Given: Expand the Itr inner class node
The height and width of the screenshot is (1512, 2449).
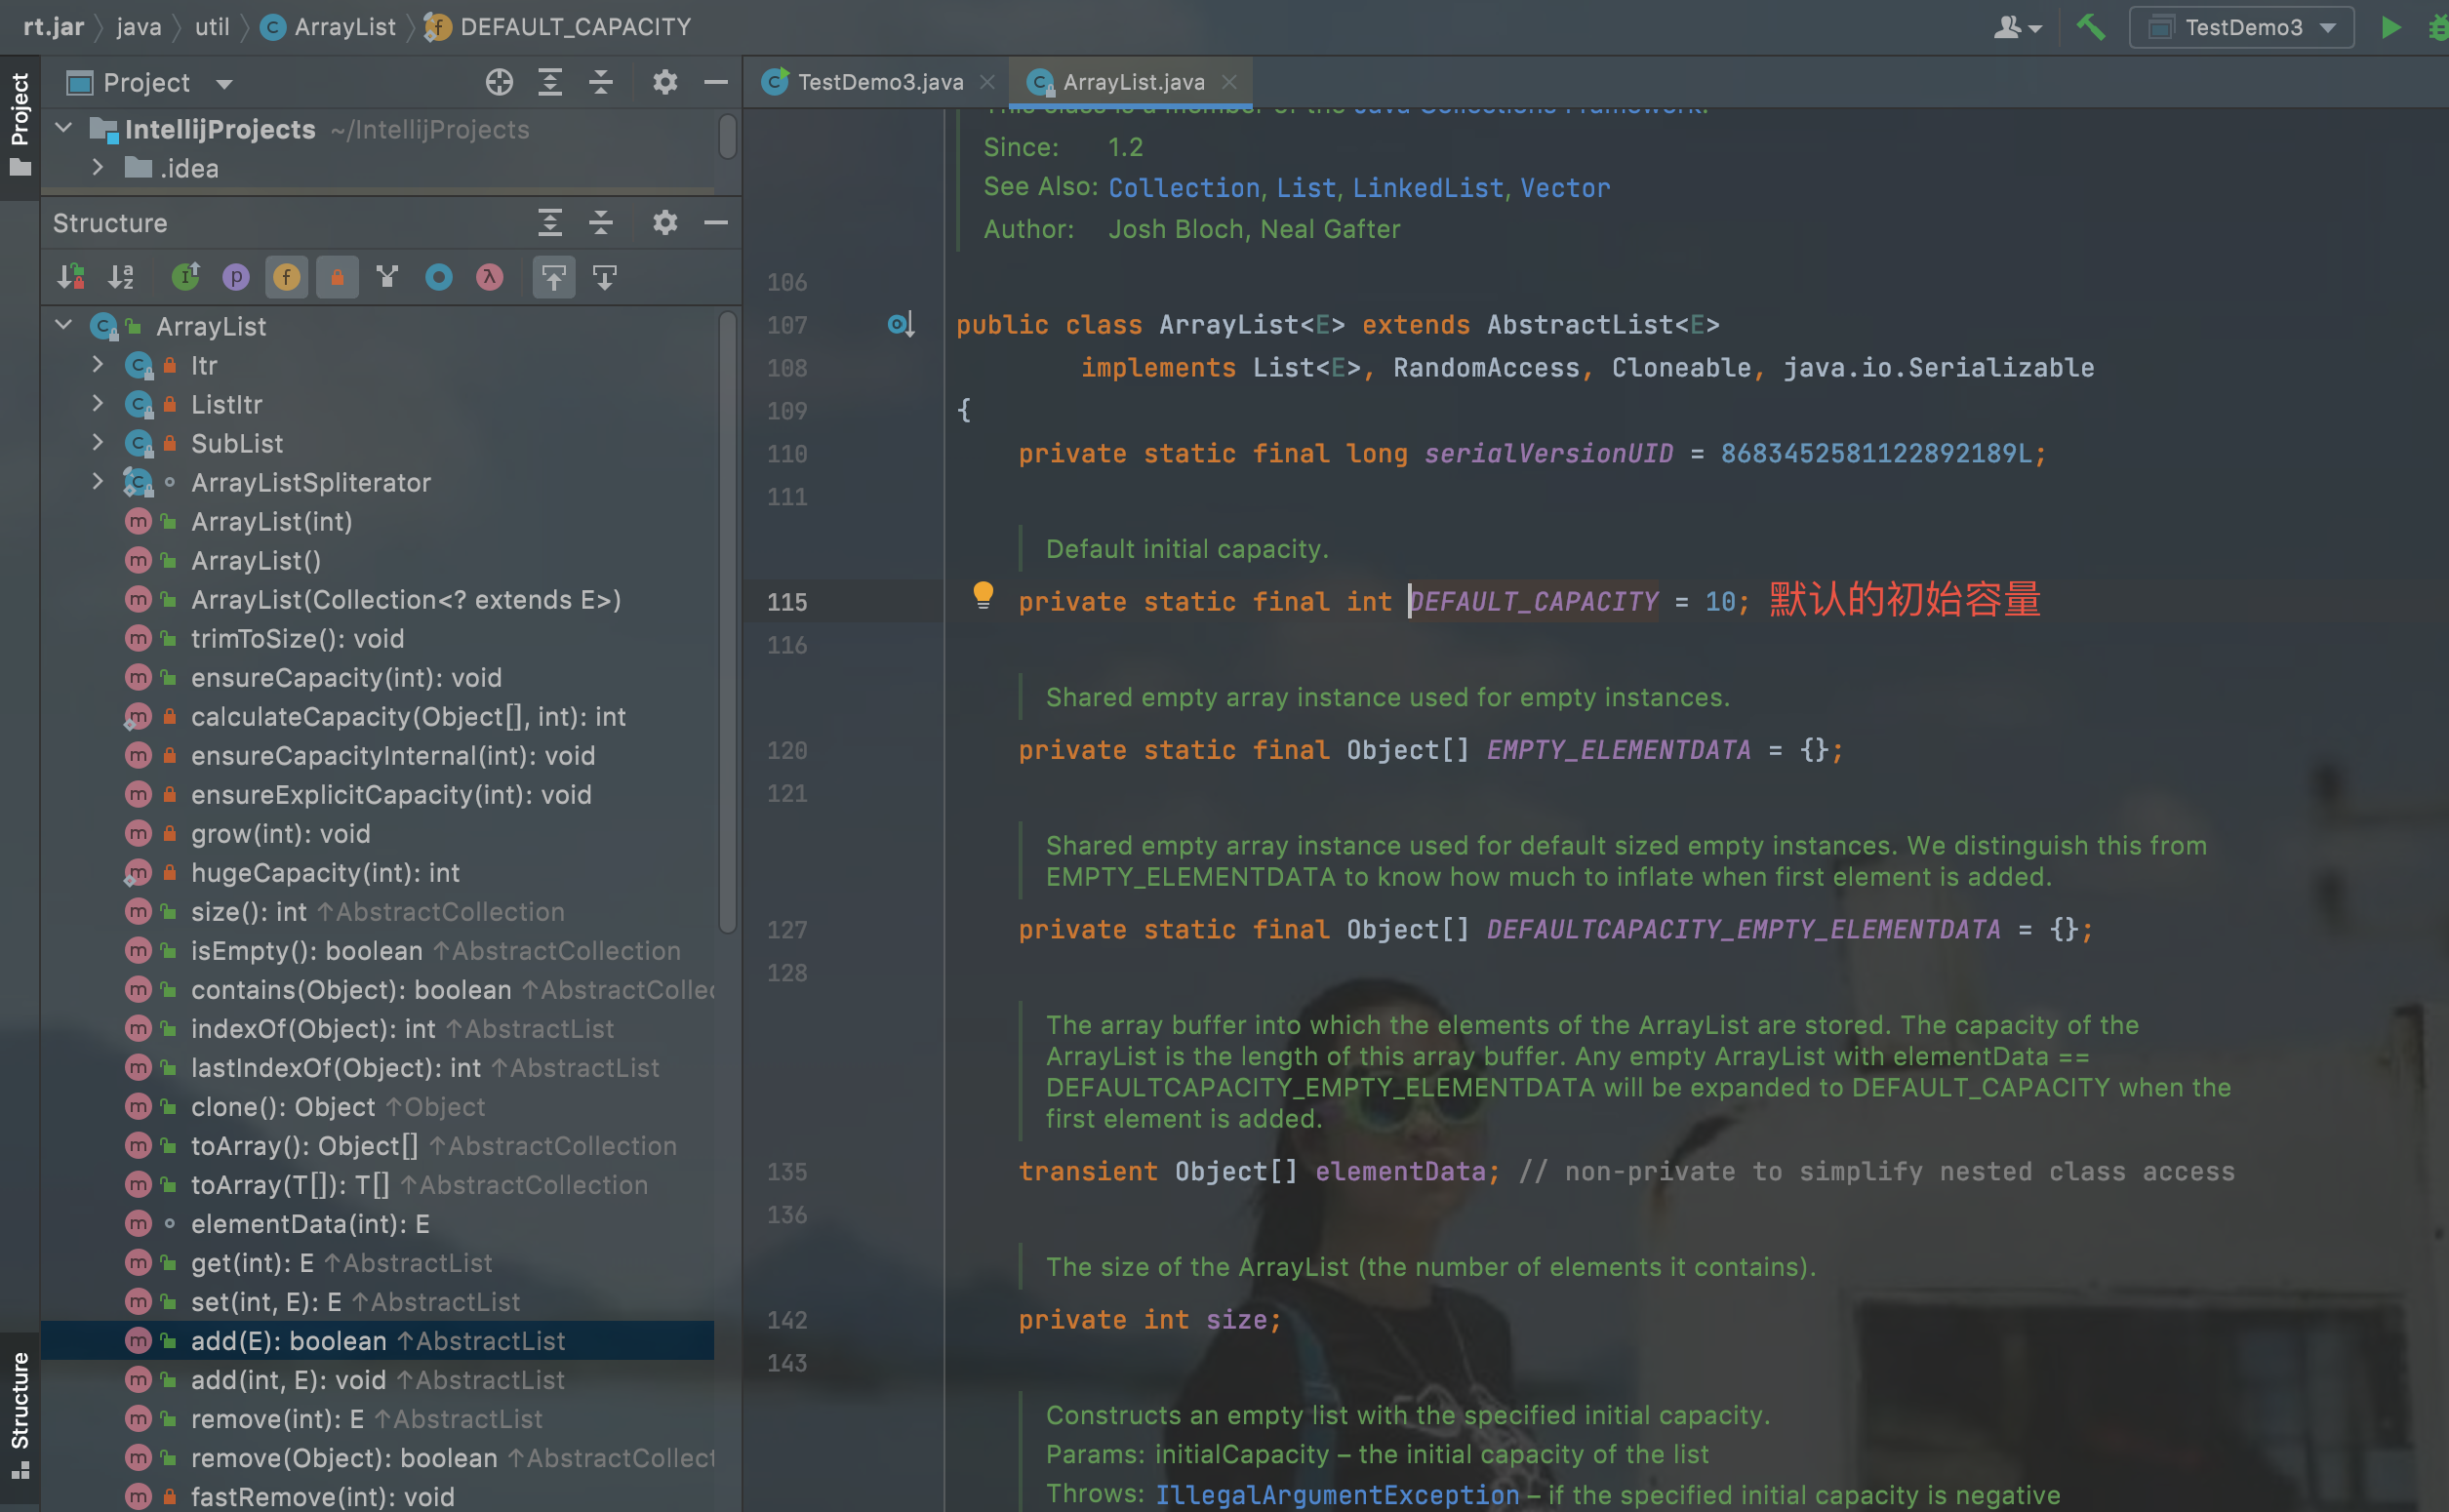Looking at the screenshot, I should pyautogui.click(x=98, y=364).
